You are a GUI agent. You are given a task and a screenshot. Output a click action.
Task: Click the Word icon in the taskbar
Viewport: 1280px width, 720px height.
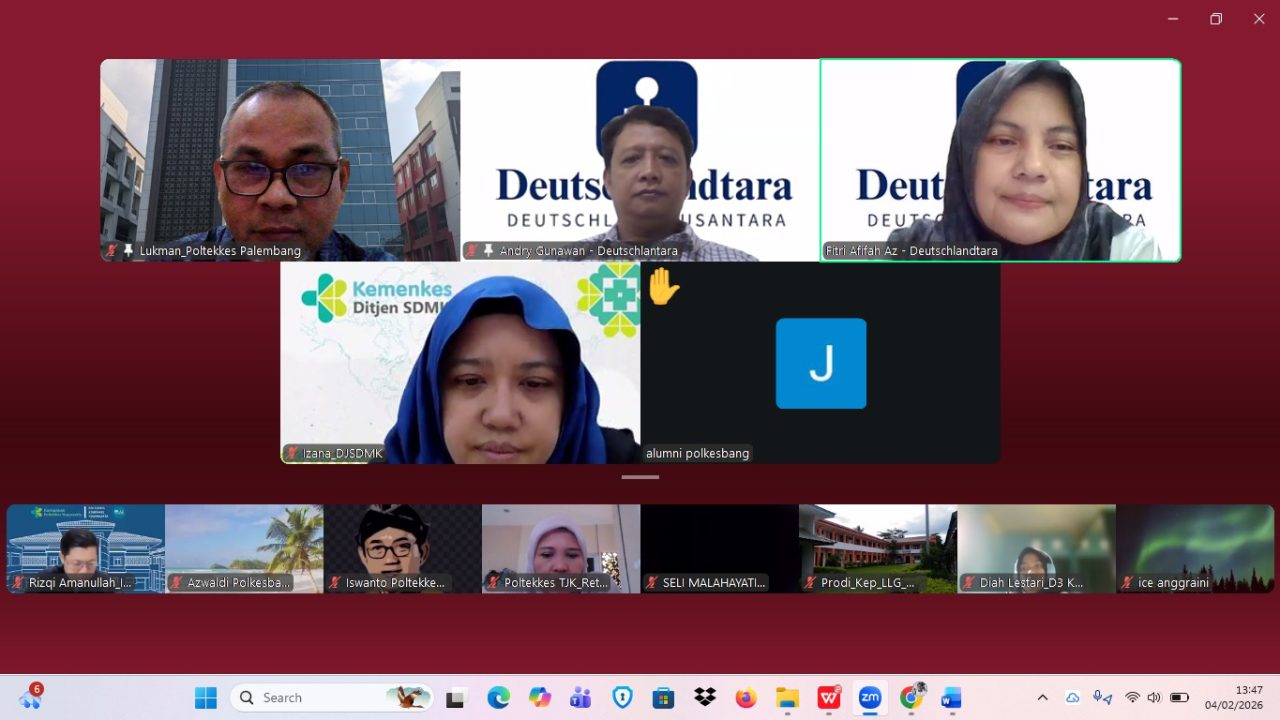[951, 697]
